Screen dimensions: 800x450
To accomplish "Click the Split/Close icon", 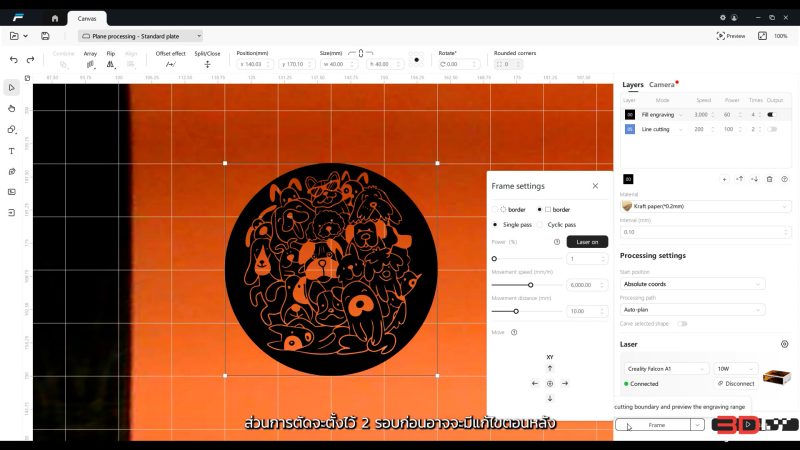I will coord(207,64).
